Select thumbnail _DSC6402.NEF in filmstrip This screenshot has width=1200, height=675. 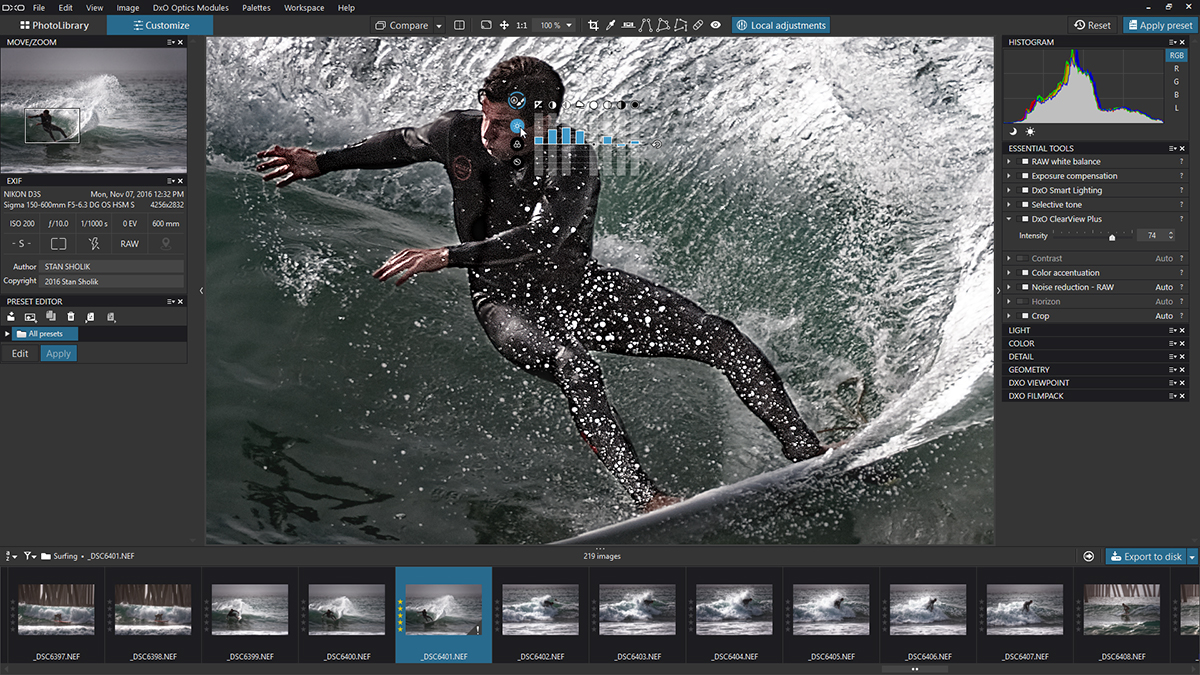[541, 615]
